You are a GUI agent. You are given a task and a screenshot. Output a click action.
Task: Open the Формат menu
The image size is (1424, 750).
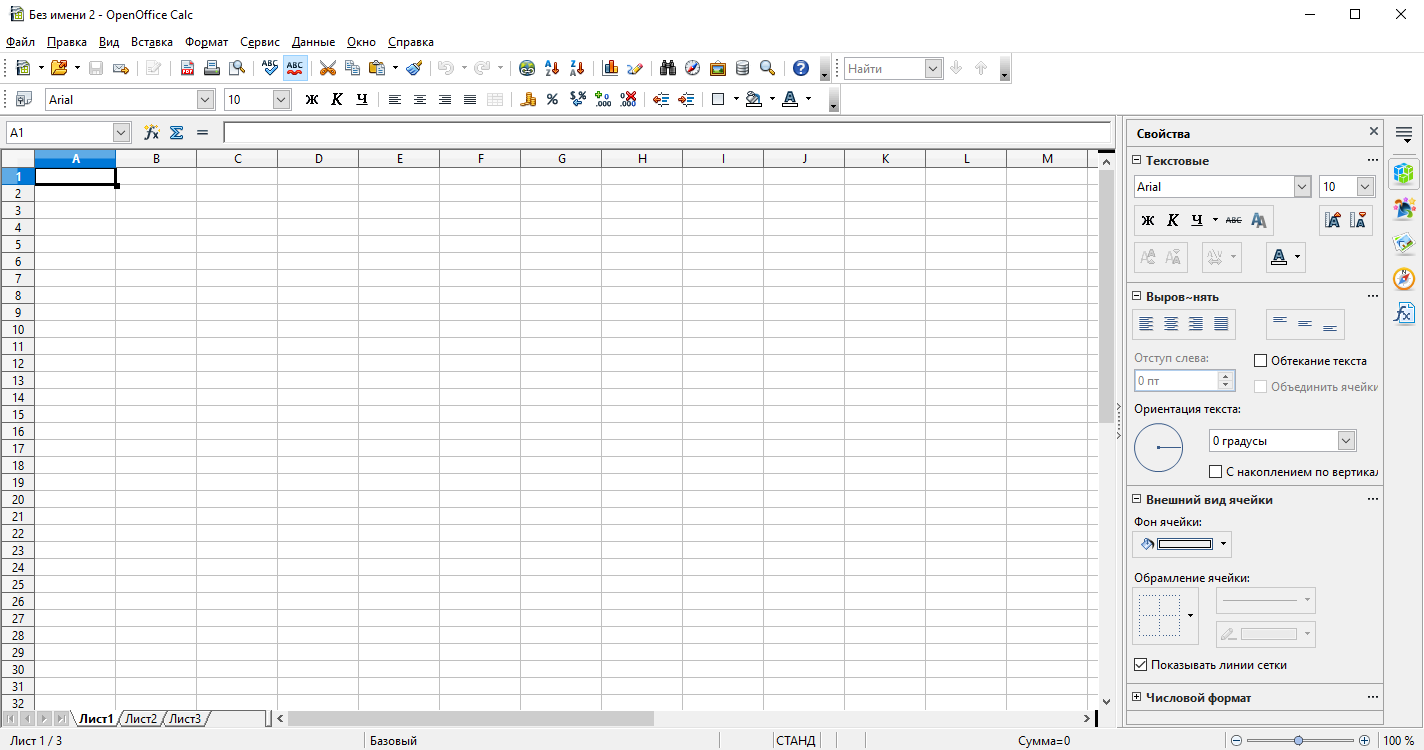207,42
